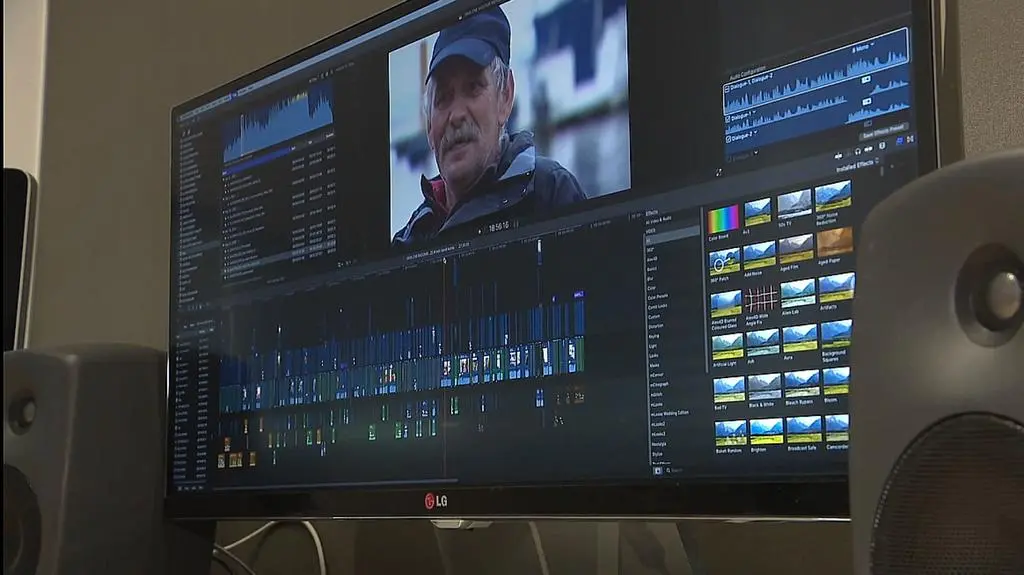
Task: Toggle the skimming waveform icon
Action: [x=839, y=156]
